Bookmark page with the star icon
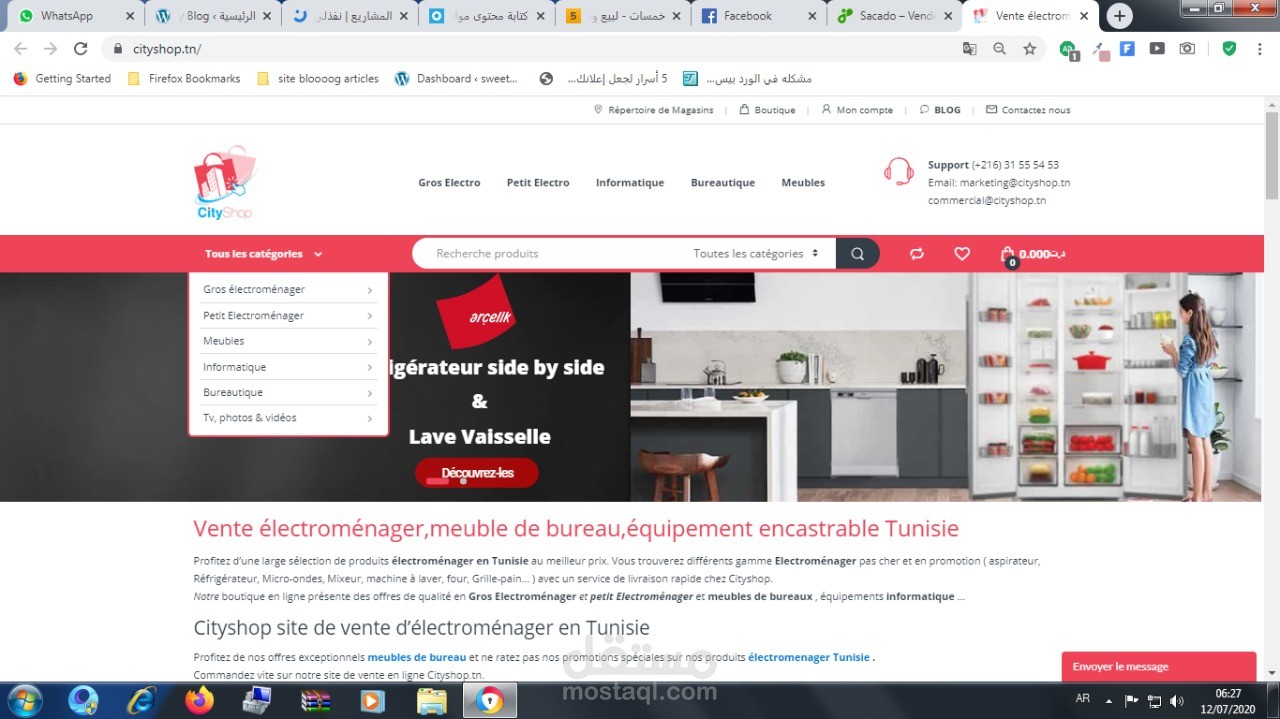The width and height of the screenshot is (1280, 719). [x=1029, y=48]
